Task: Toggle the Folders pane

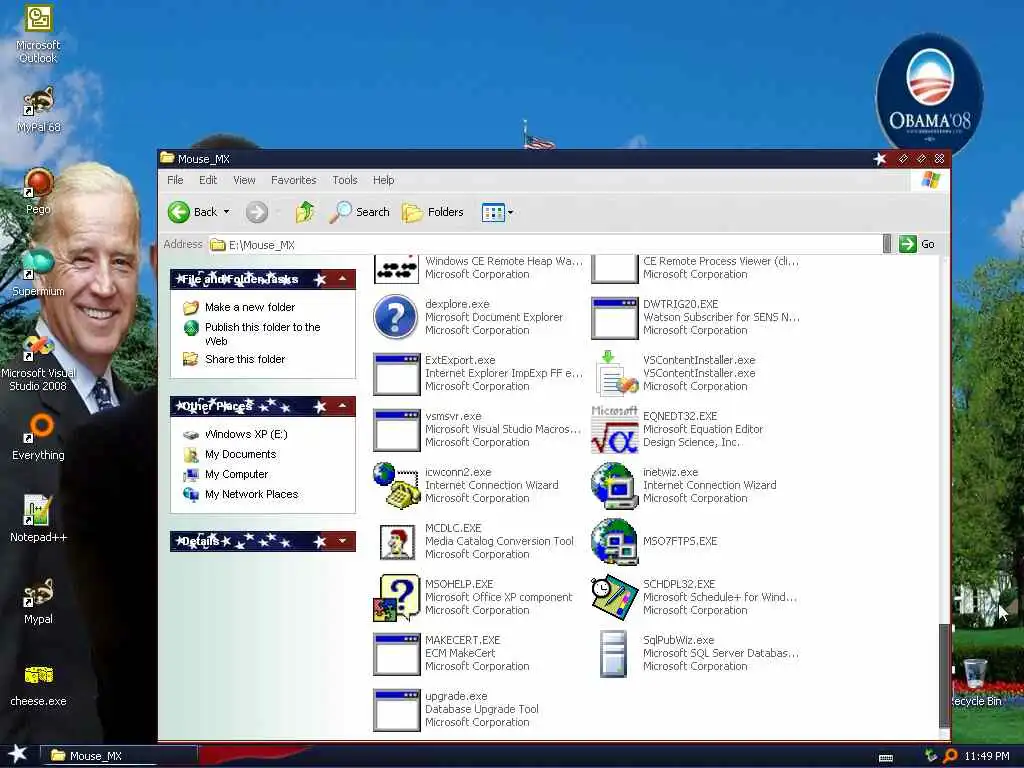Action: (x=432, y=212)
